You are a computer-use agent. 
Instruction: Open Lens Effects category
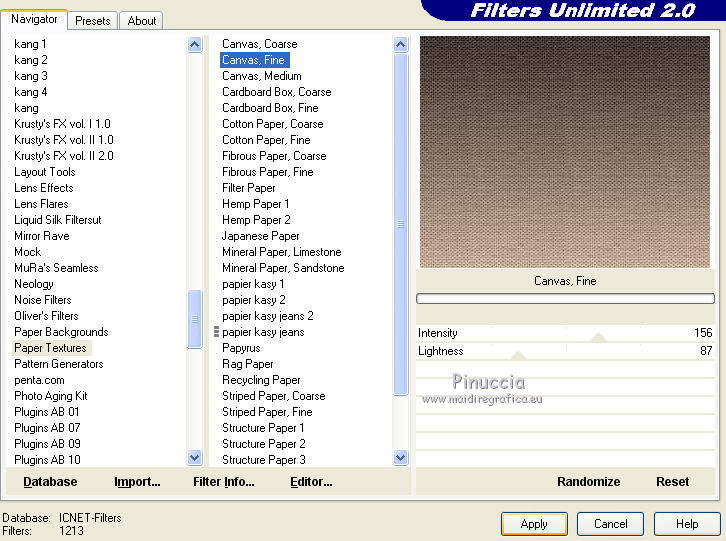pos(44,188)
